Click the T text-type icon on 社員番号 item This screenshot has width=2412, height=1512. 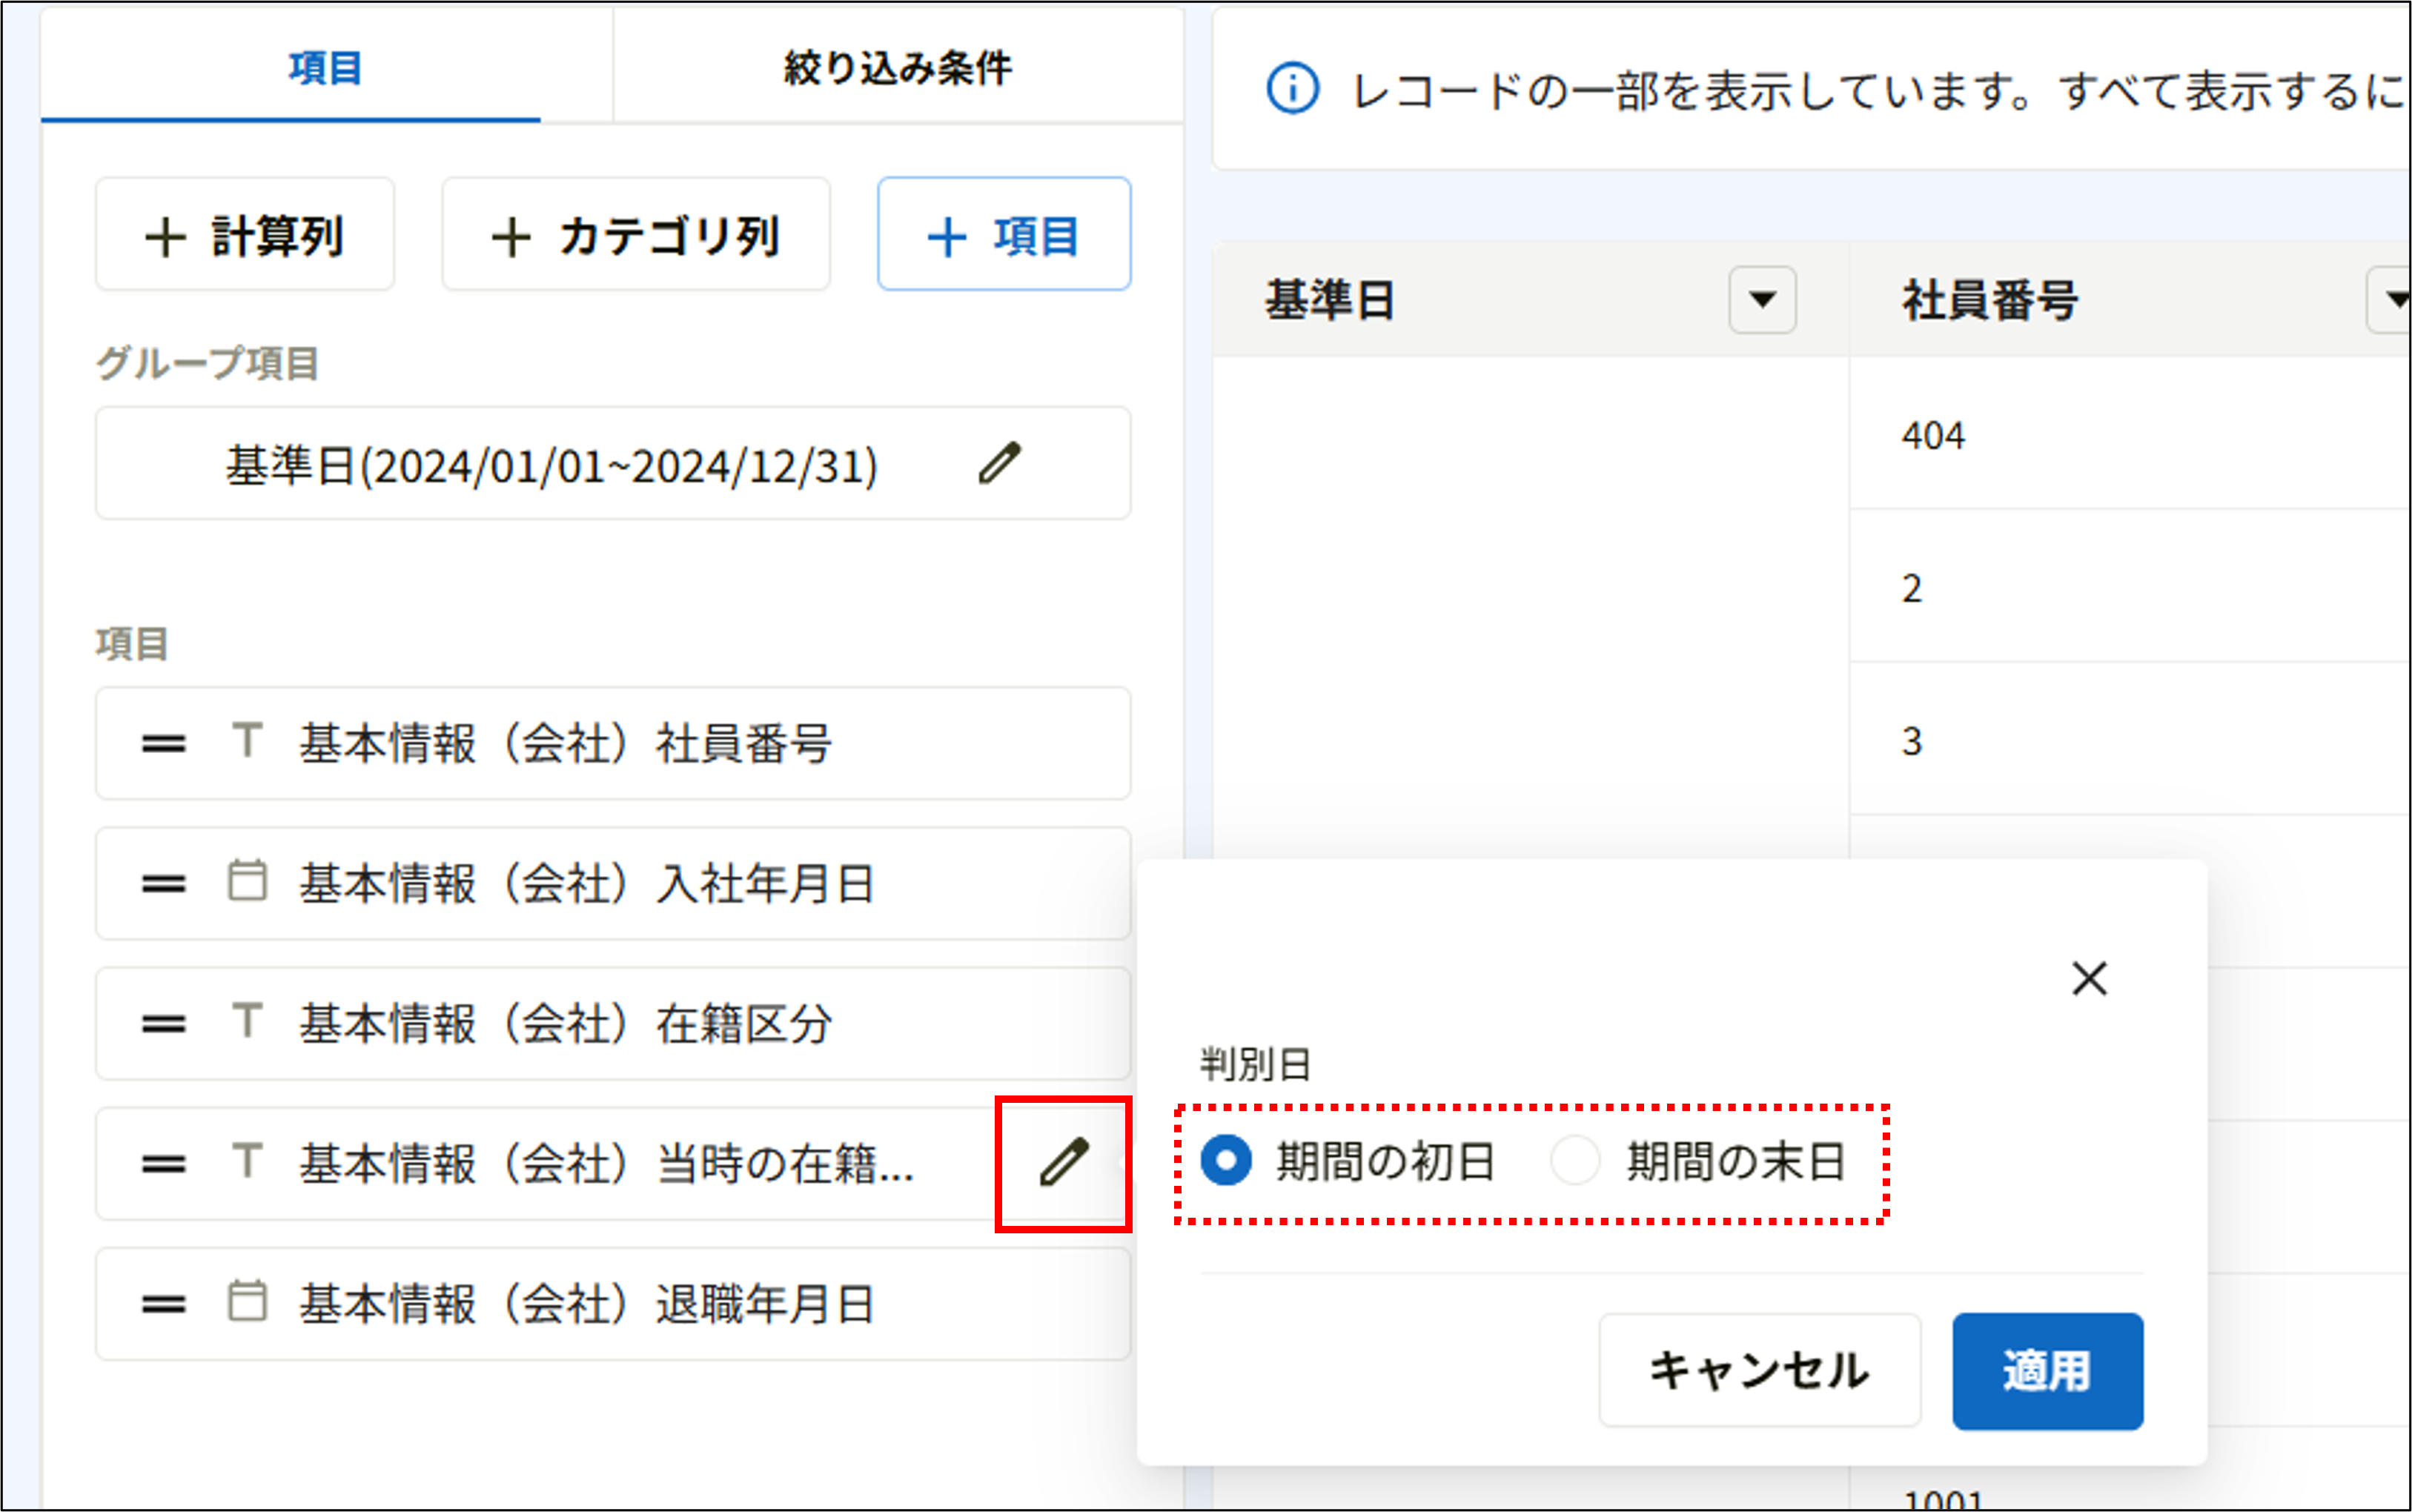click(x=246, y=743)
